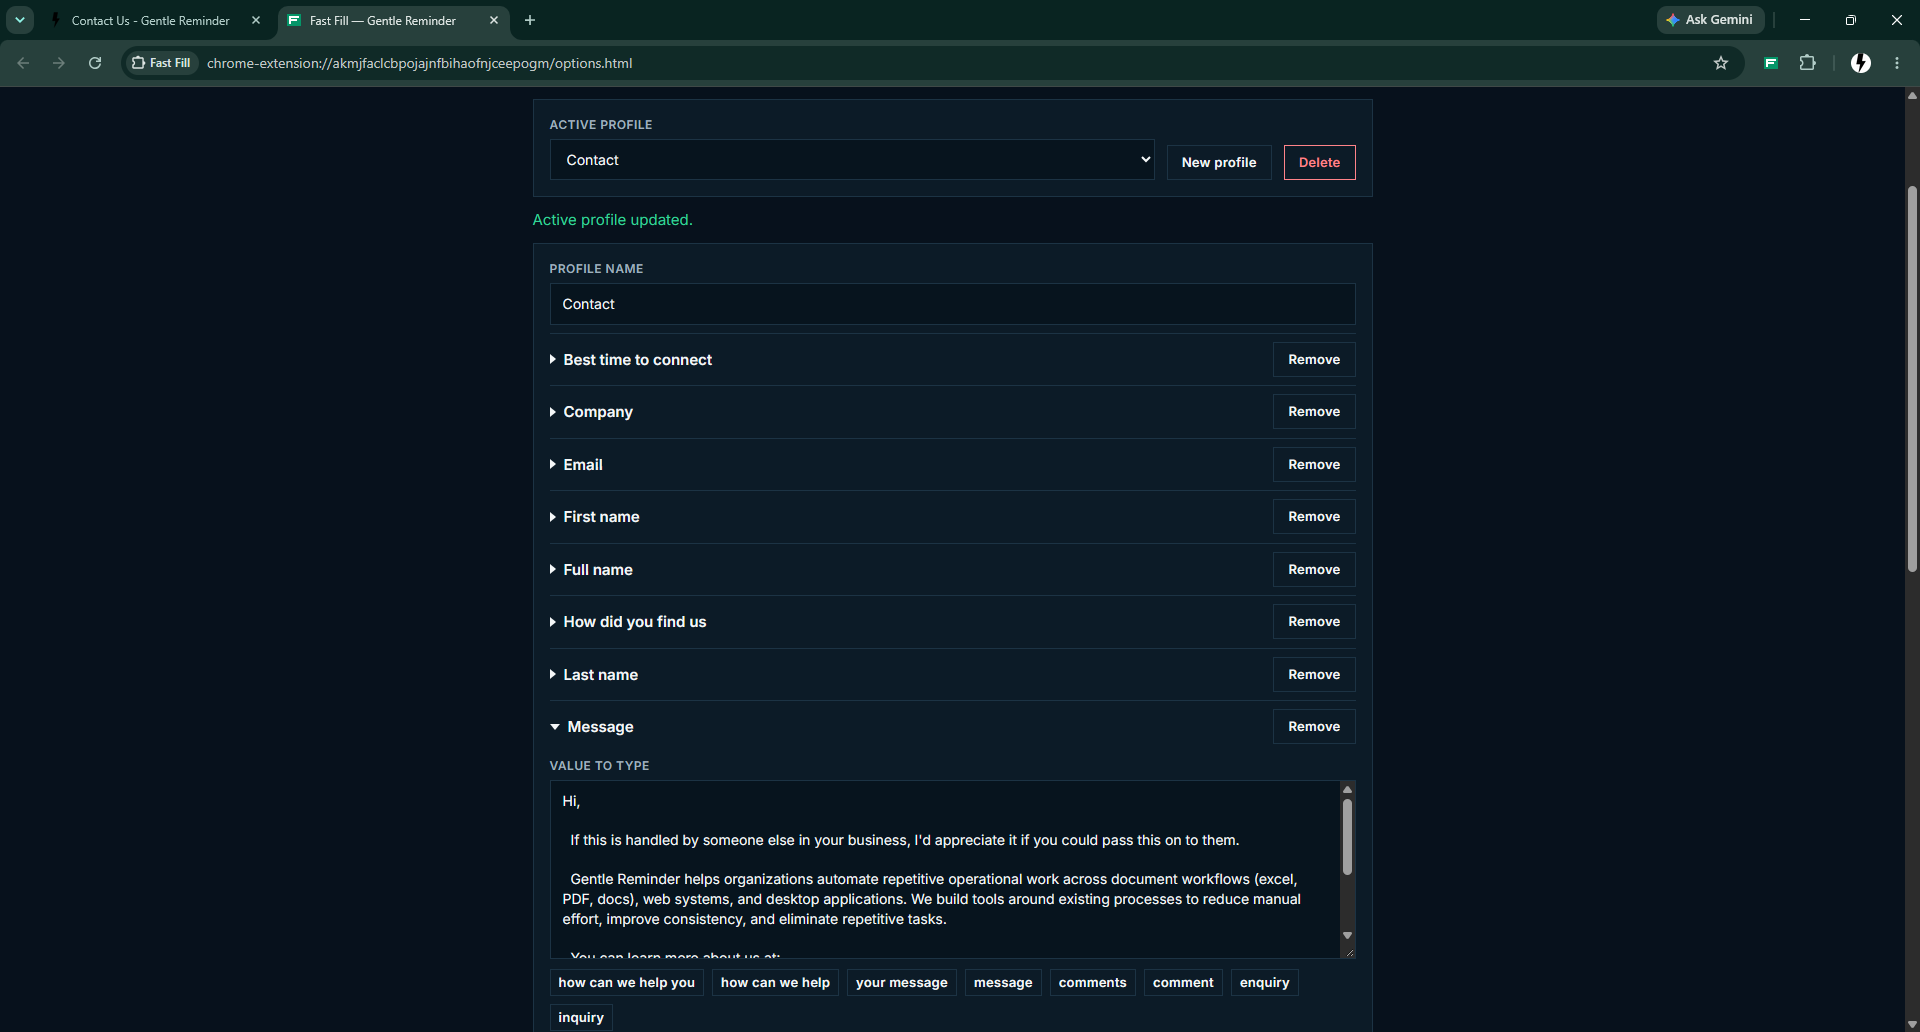Open the Fast Fill extension toolbar icon
This screenshot has height=1032, width=1920.
(x=1771, y=63)
